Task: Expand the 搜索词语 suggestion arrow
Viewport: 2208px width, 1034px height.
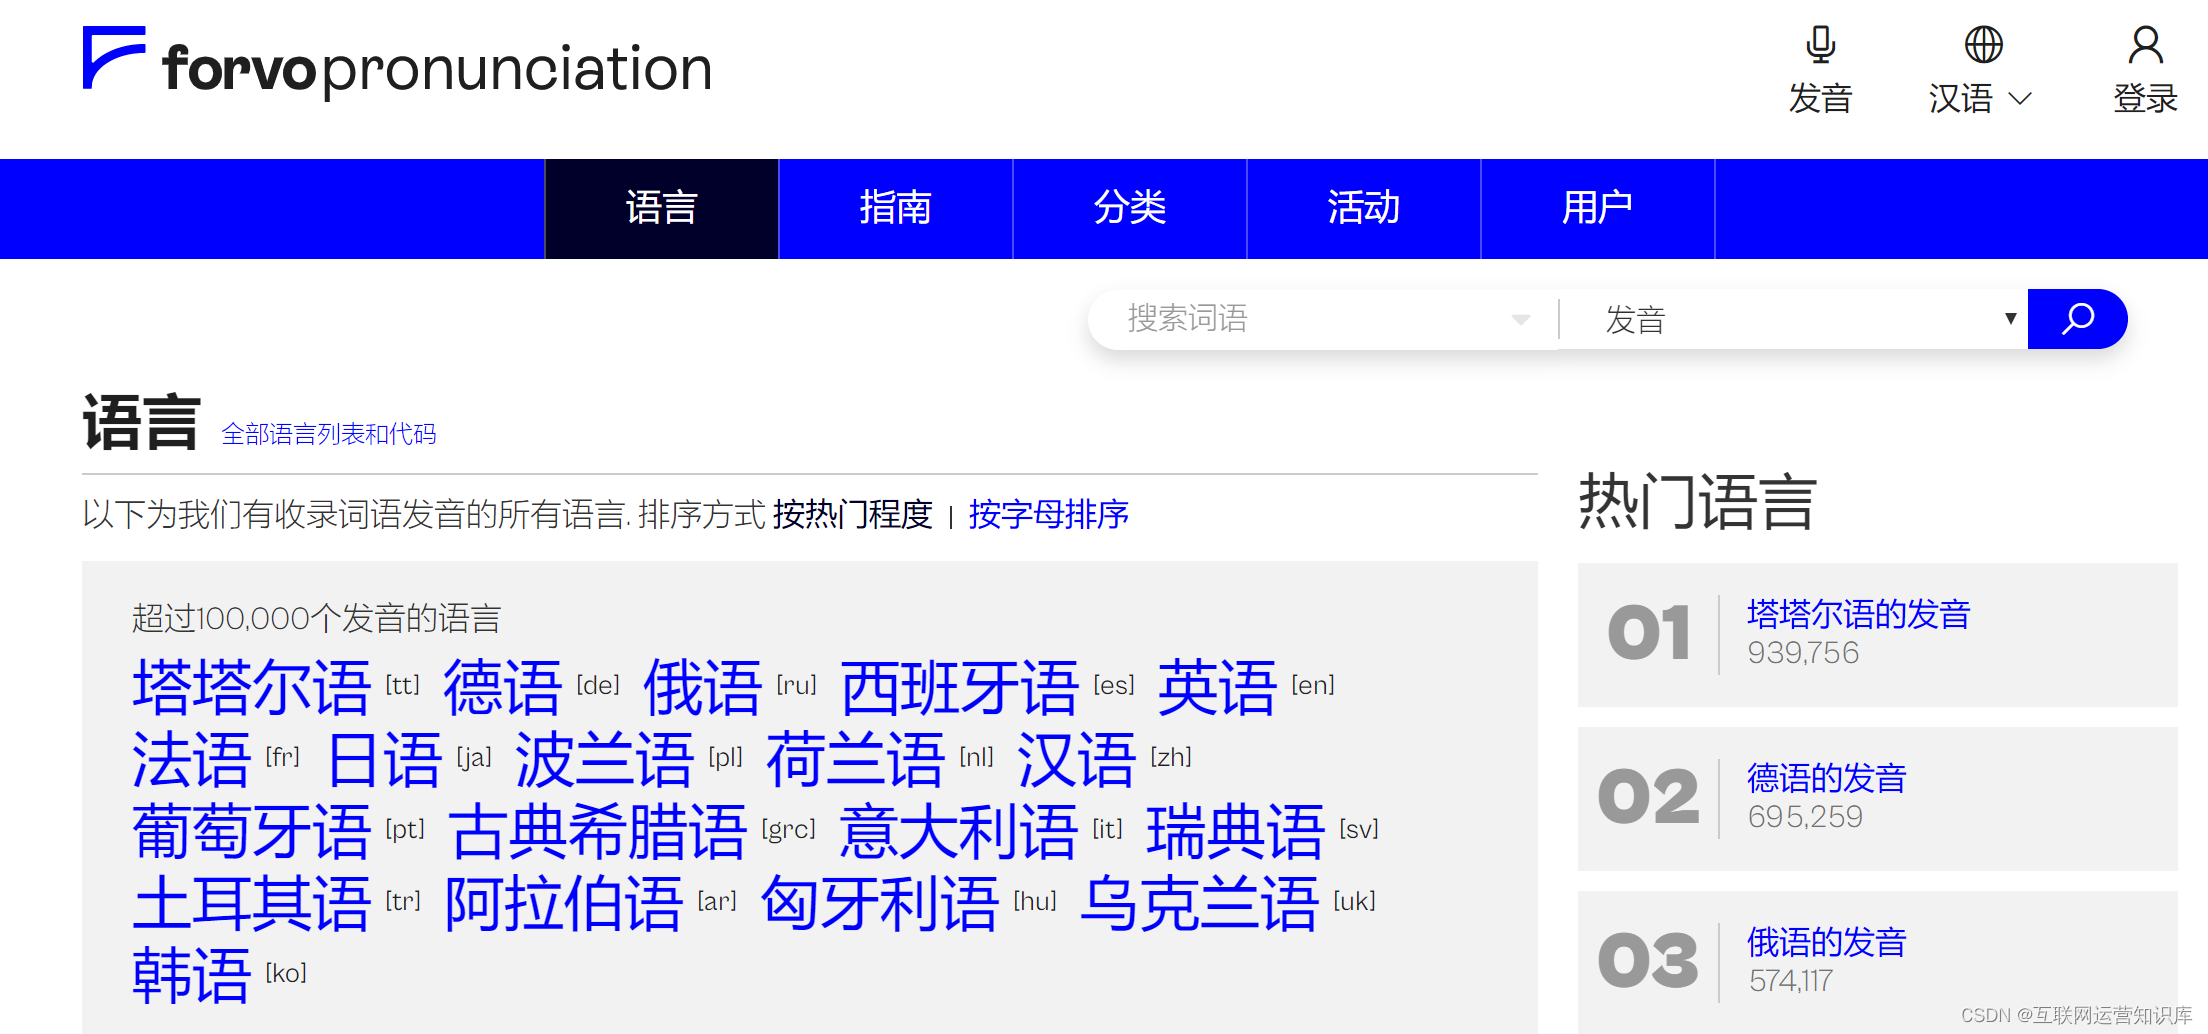Action: point(1521,320)
